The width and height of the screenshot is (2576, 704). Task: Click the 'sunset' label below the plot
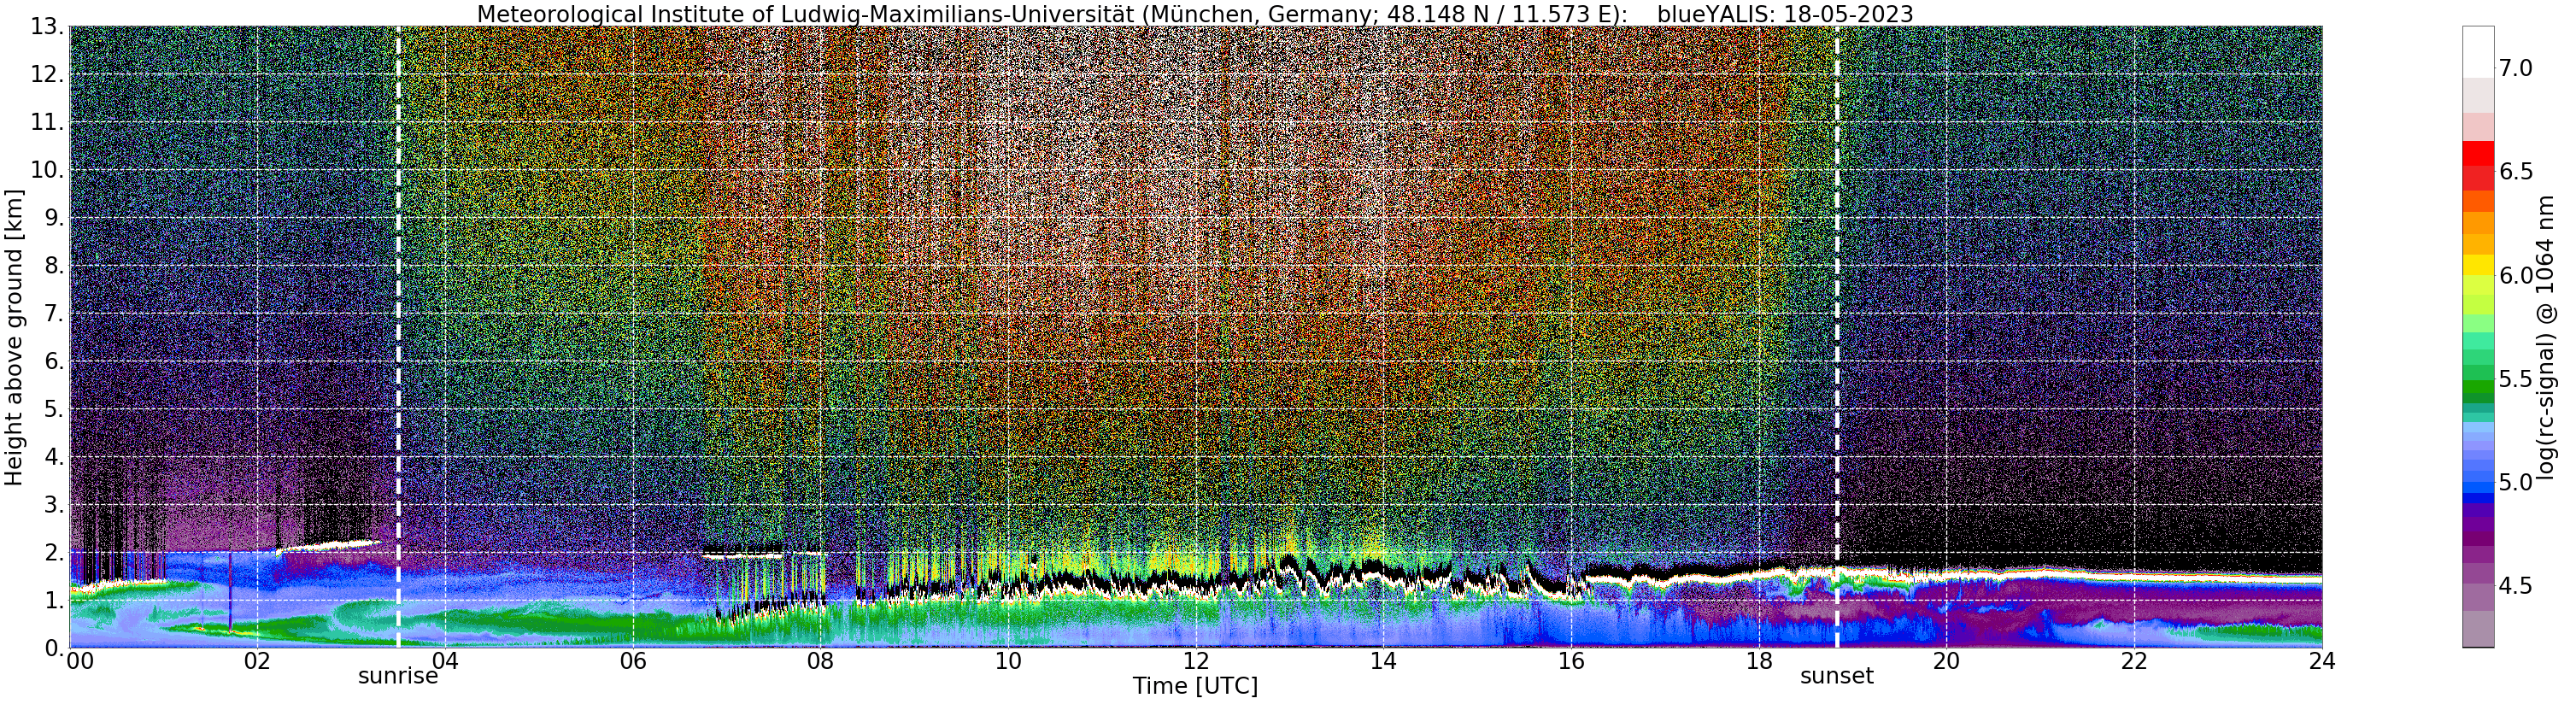(x=1837, y=676)
